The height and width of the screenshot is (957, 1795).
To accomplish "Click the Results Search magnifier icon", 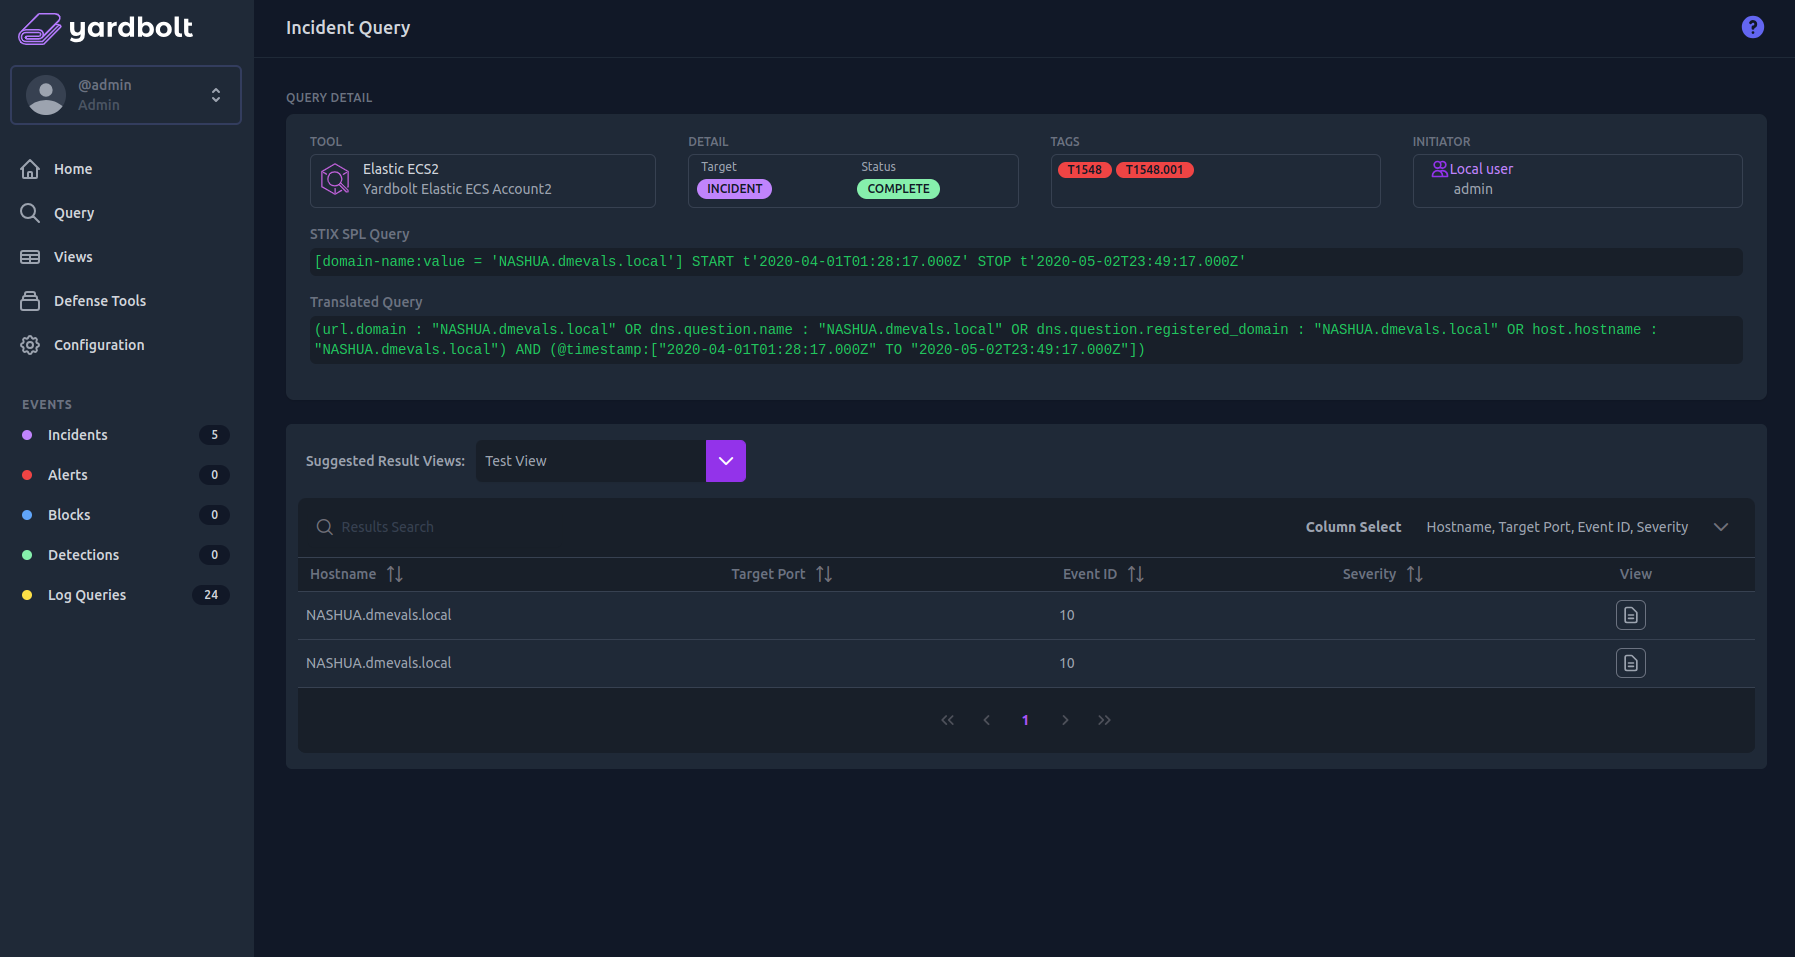I will click(324, 527).
